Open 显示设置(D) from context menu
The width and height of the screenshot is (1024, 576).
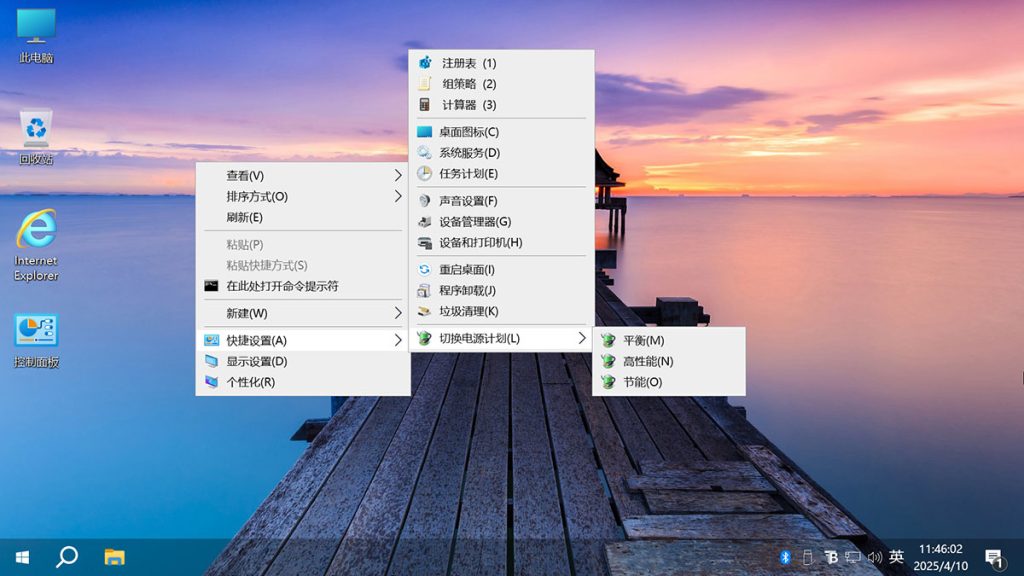click(303, 361)
